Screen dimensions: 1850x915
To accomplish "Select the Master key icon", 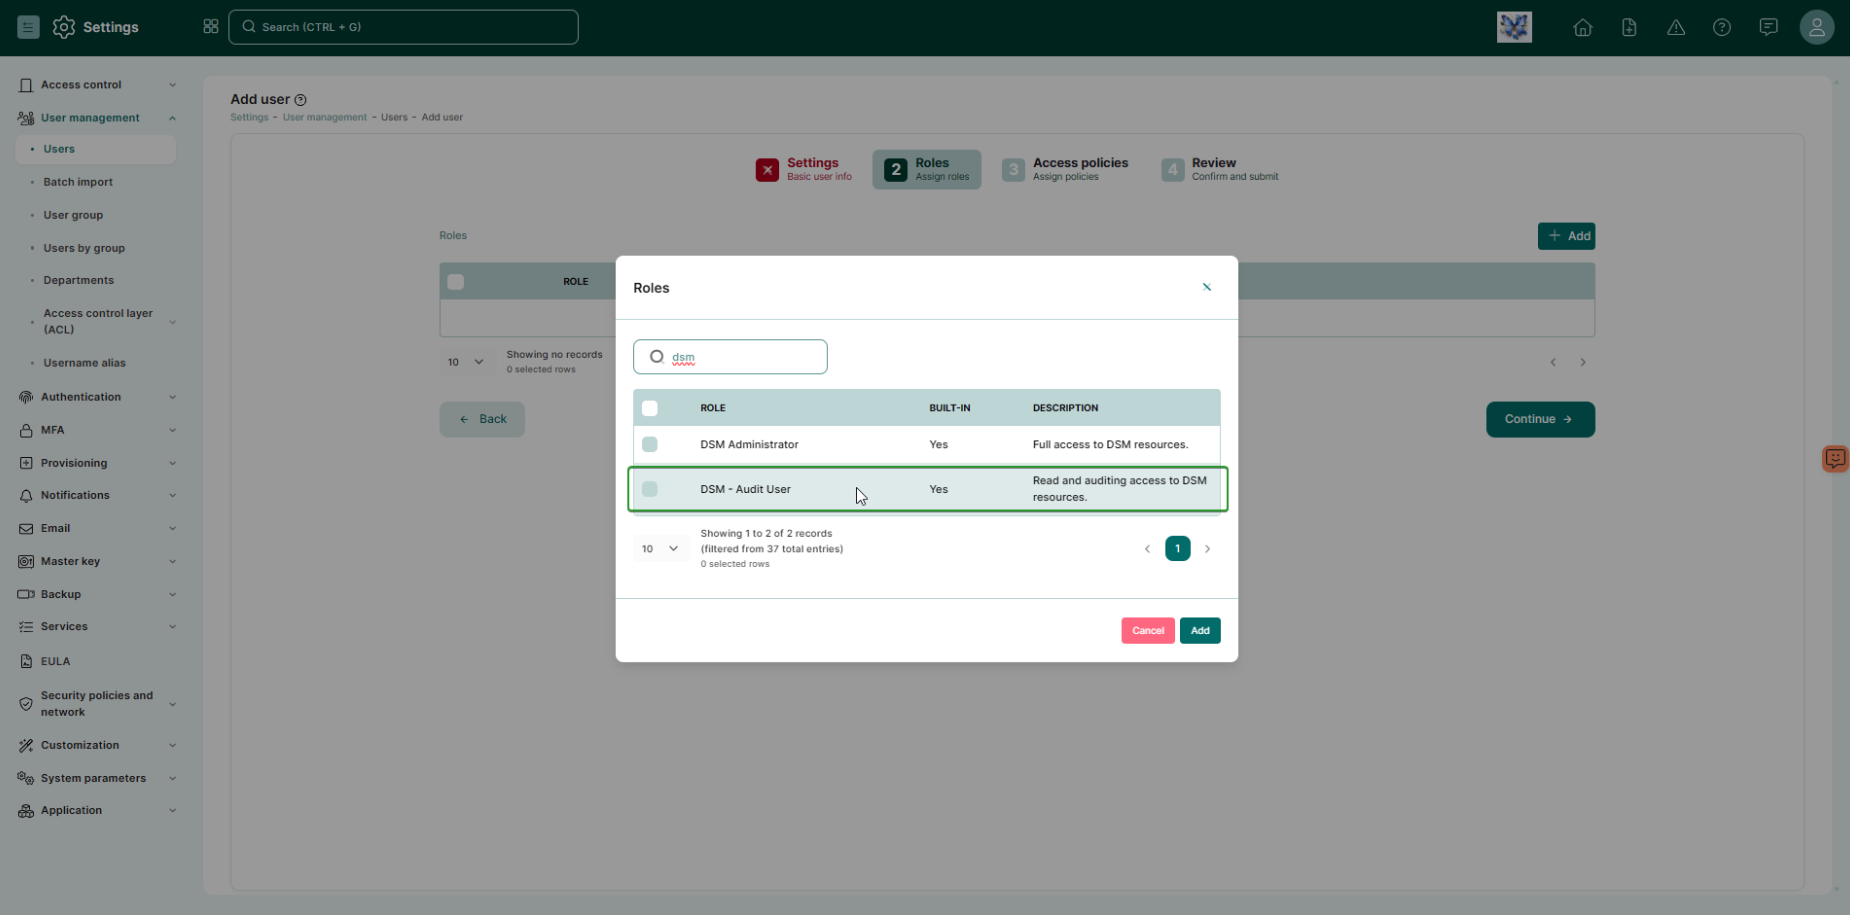I will click(26, 561).
